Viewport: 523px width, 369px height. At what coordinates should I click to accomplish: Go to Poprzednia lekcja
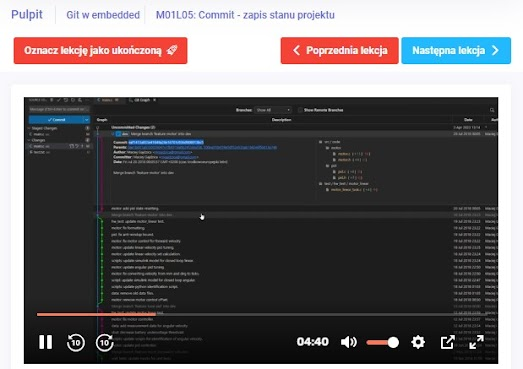pyautogui.click(x=340, y=50)
